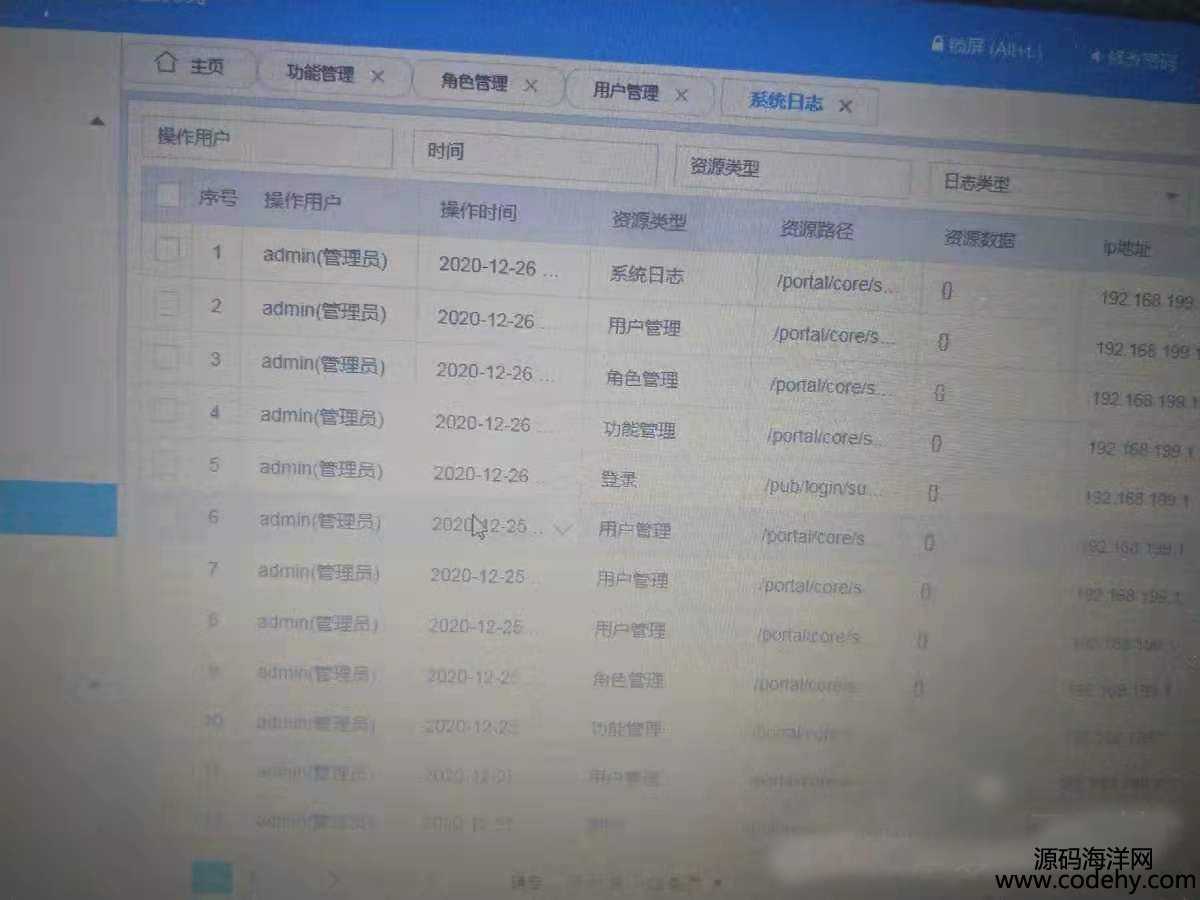Viewport: 1200px width, 900px height.
Task: Select the 功能管理 cell in row 4
Action: [x=639, y=431]
